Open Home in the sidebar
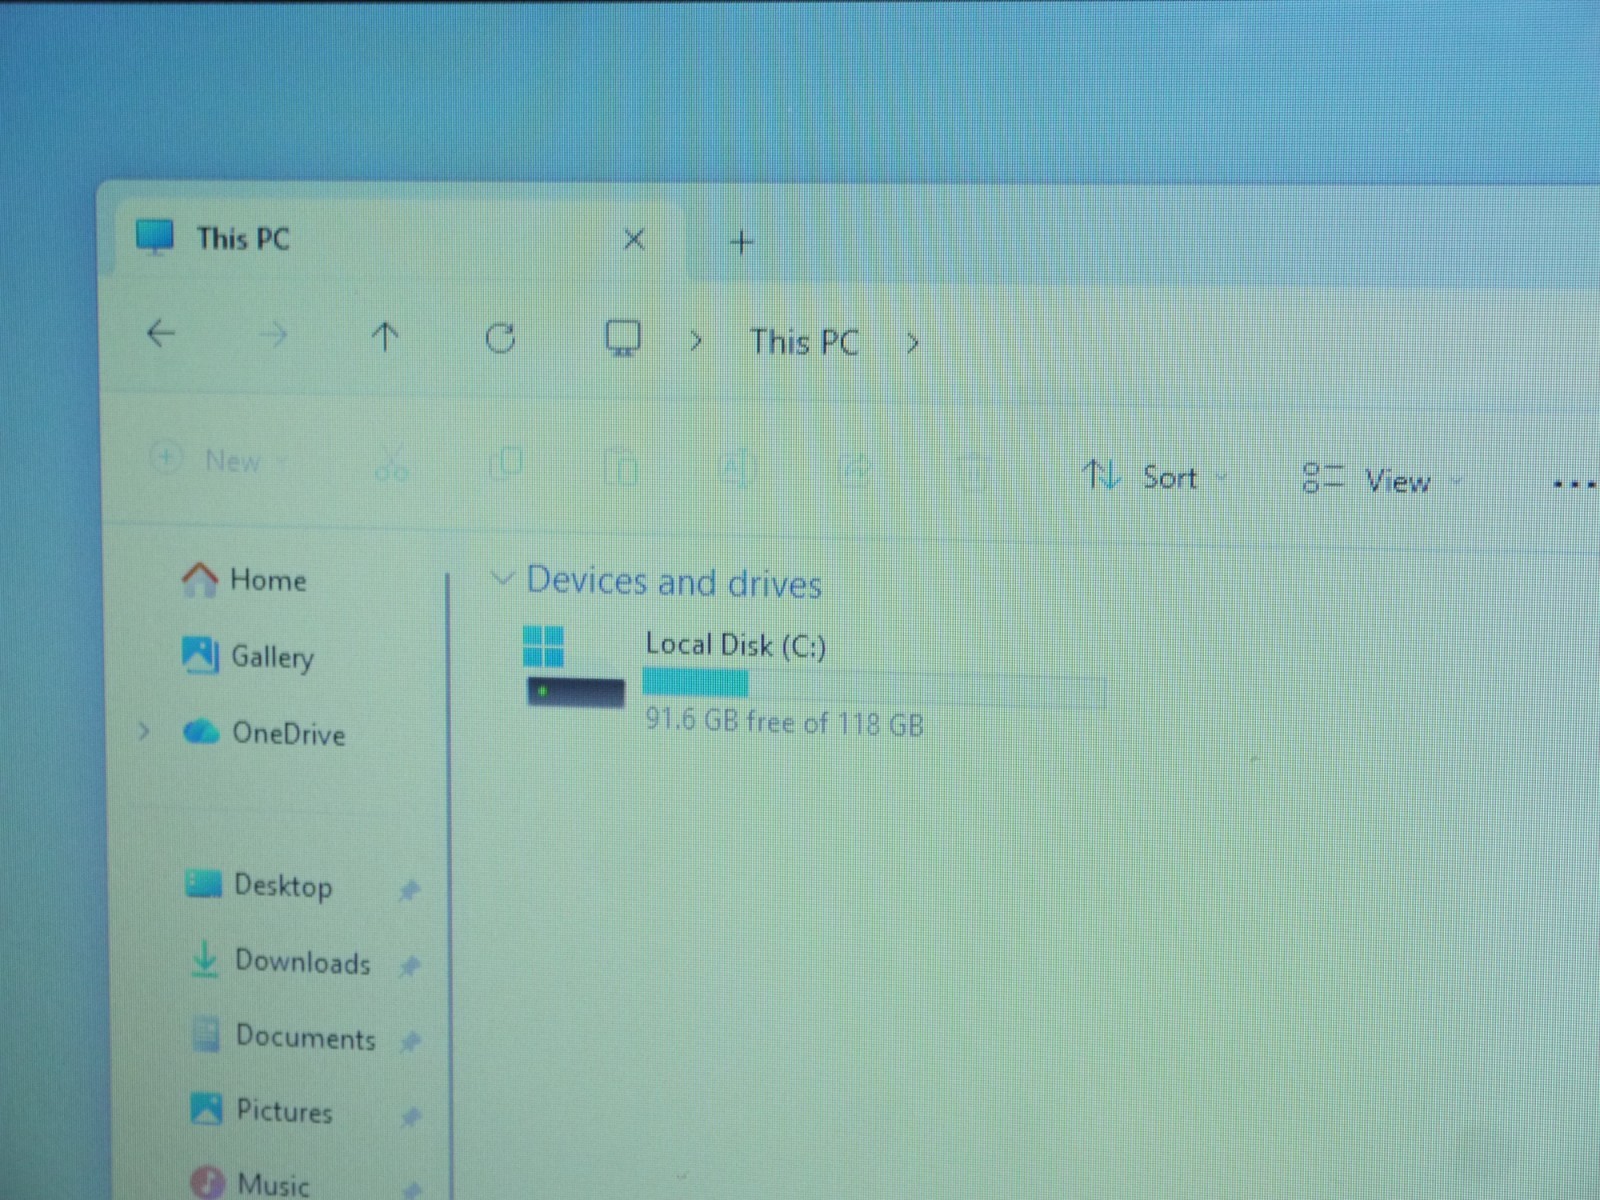 (x=244, y=579)
